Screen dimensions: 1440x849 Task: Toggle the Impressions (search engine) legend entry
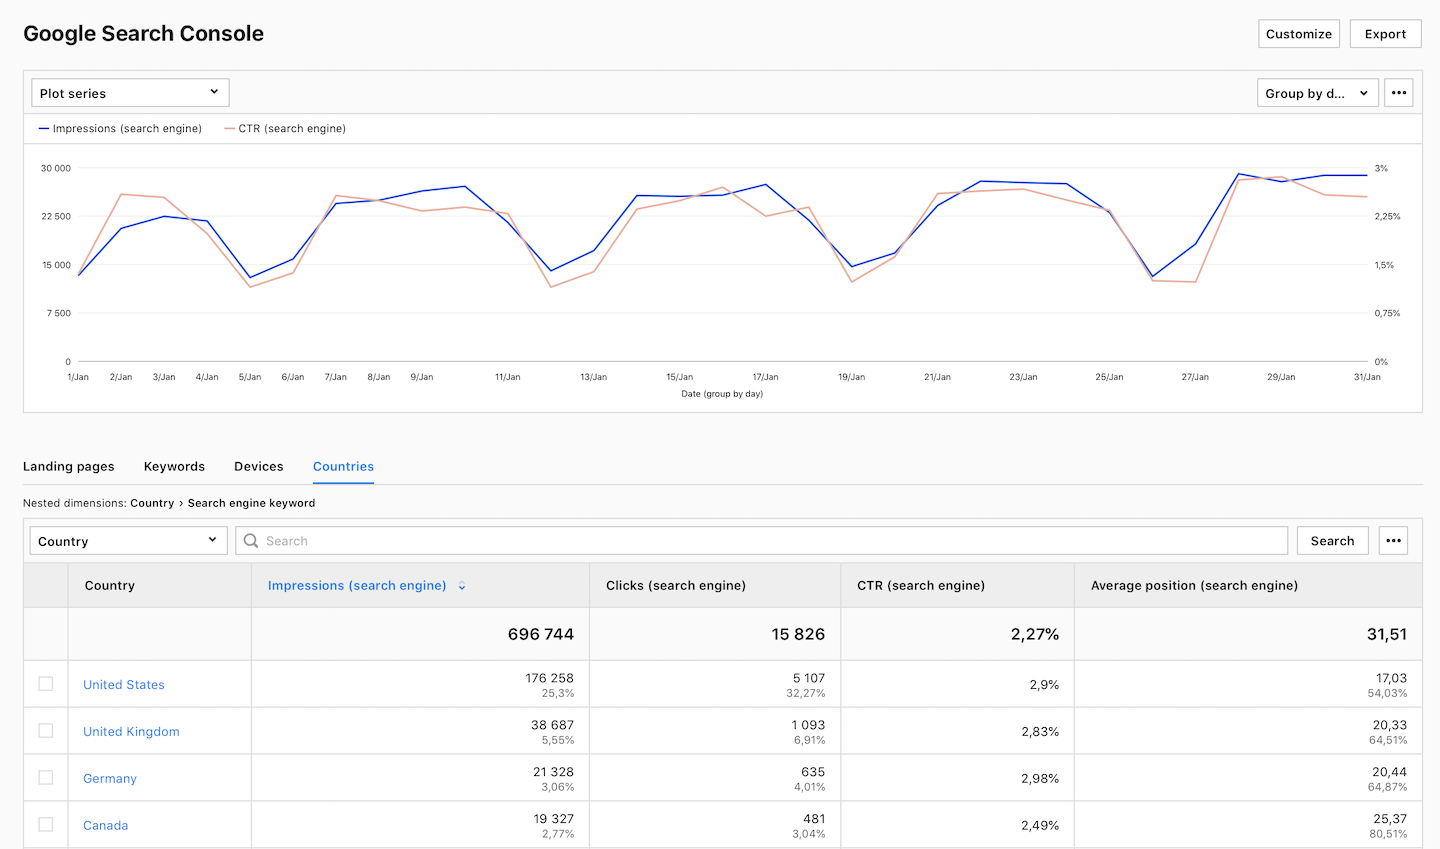pos(120,128)
